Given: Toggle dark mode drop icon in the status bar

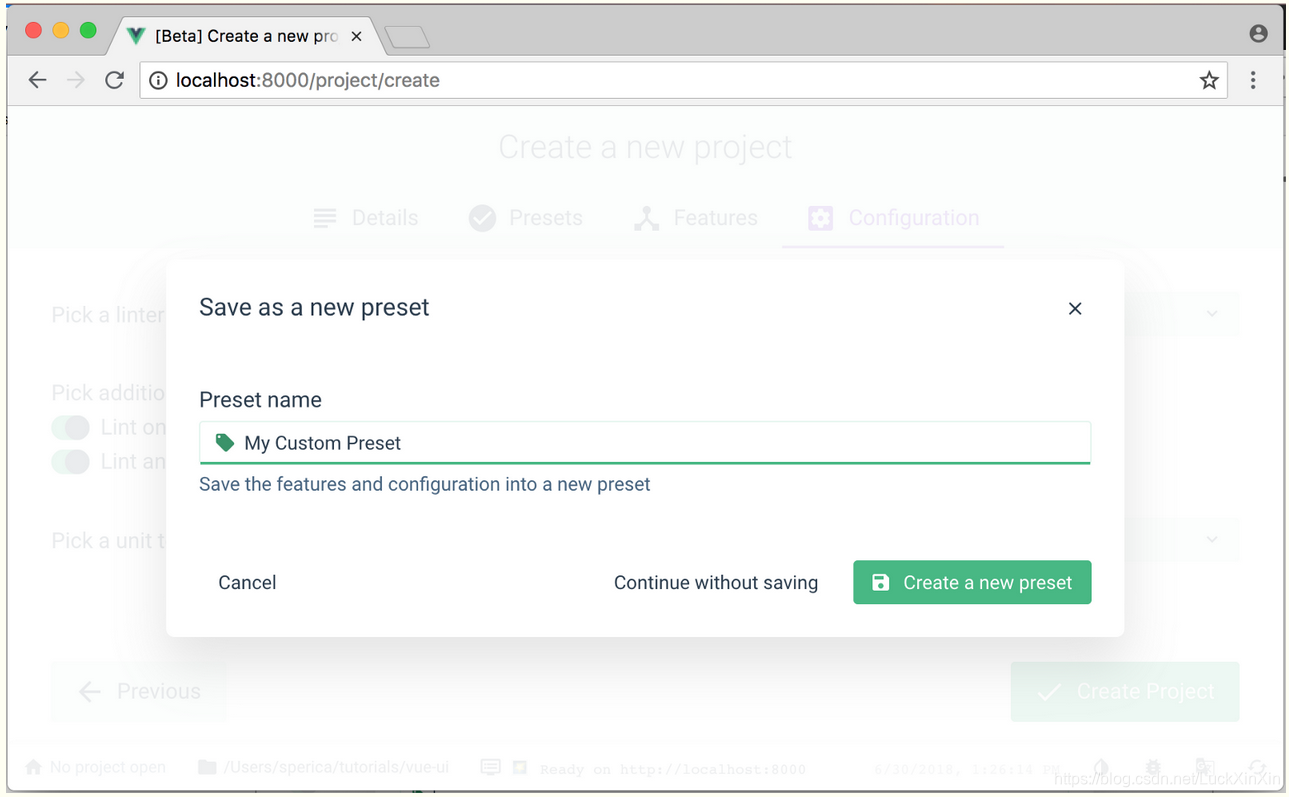Looking at the screenshot, I should coord(1101,768).
